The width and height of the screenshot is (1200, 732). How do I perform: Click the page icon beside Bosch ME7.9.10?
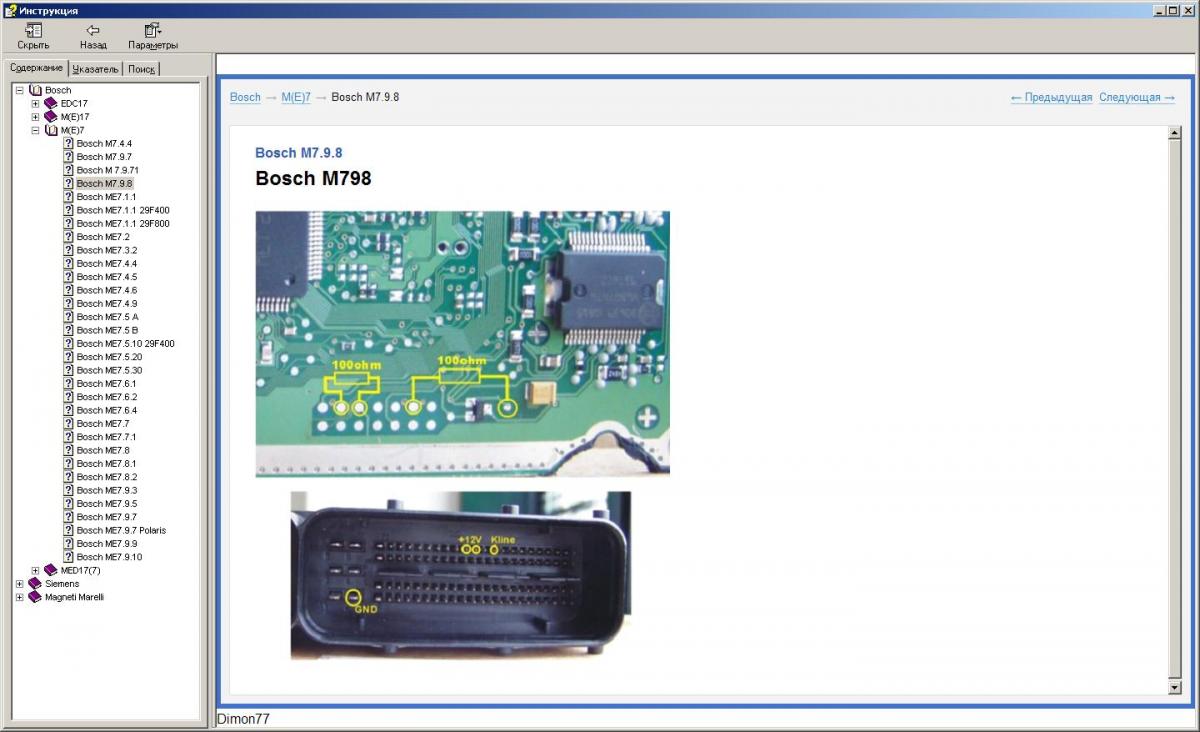click(x=68, y=557)
